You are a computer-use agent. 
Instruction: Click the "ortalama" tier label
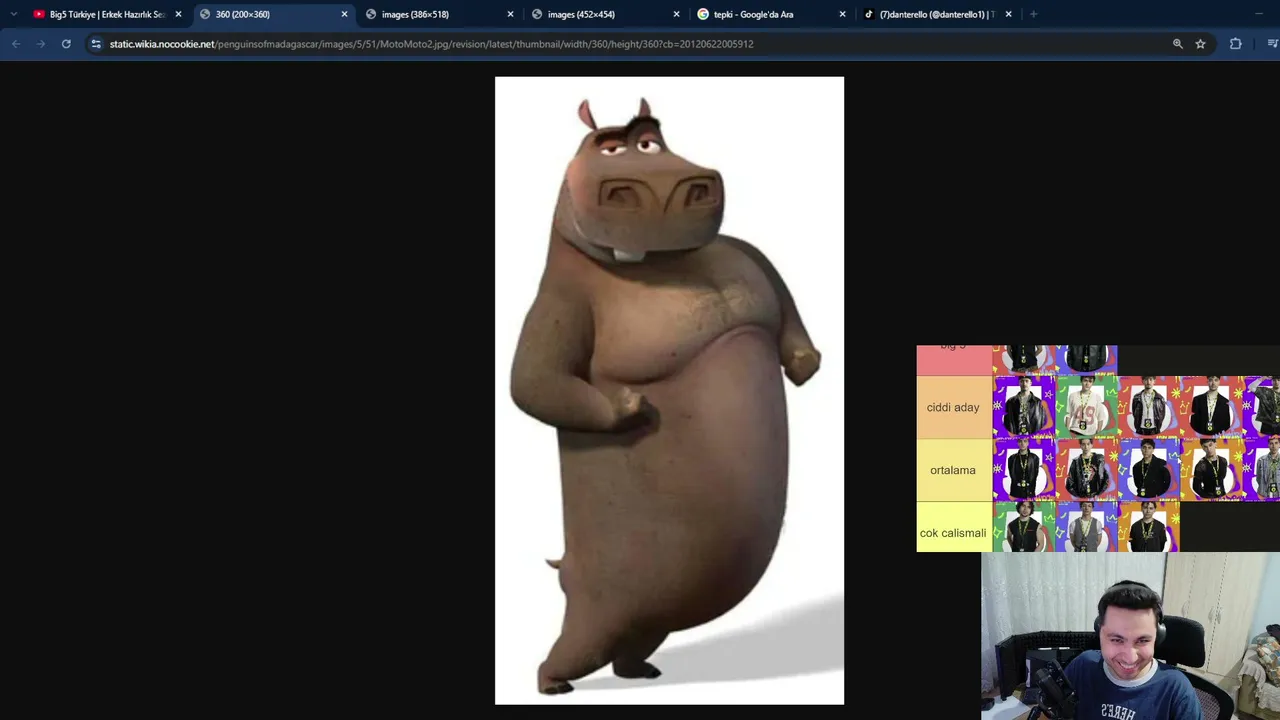pos(953,470)
